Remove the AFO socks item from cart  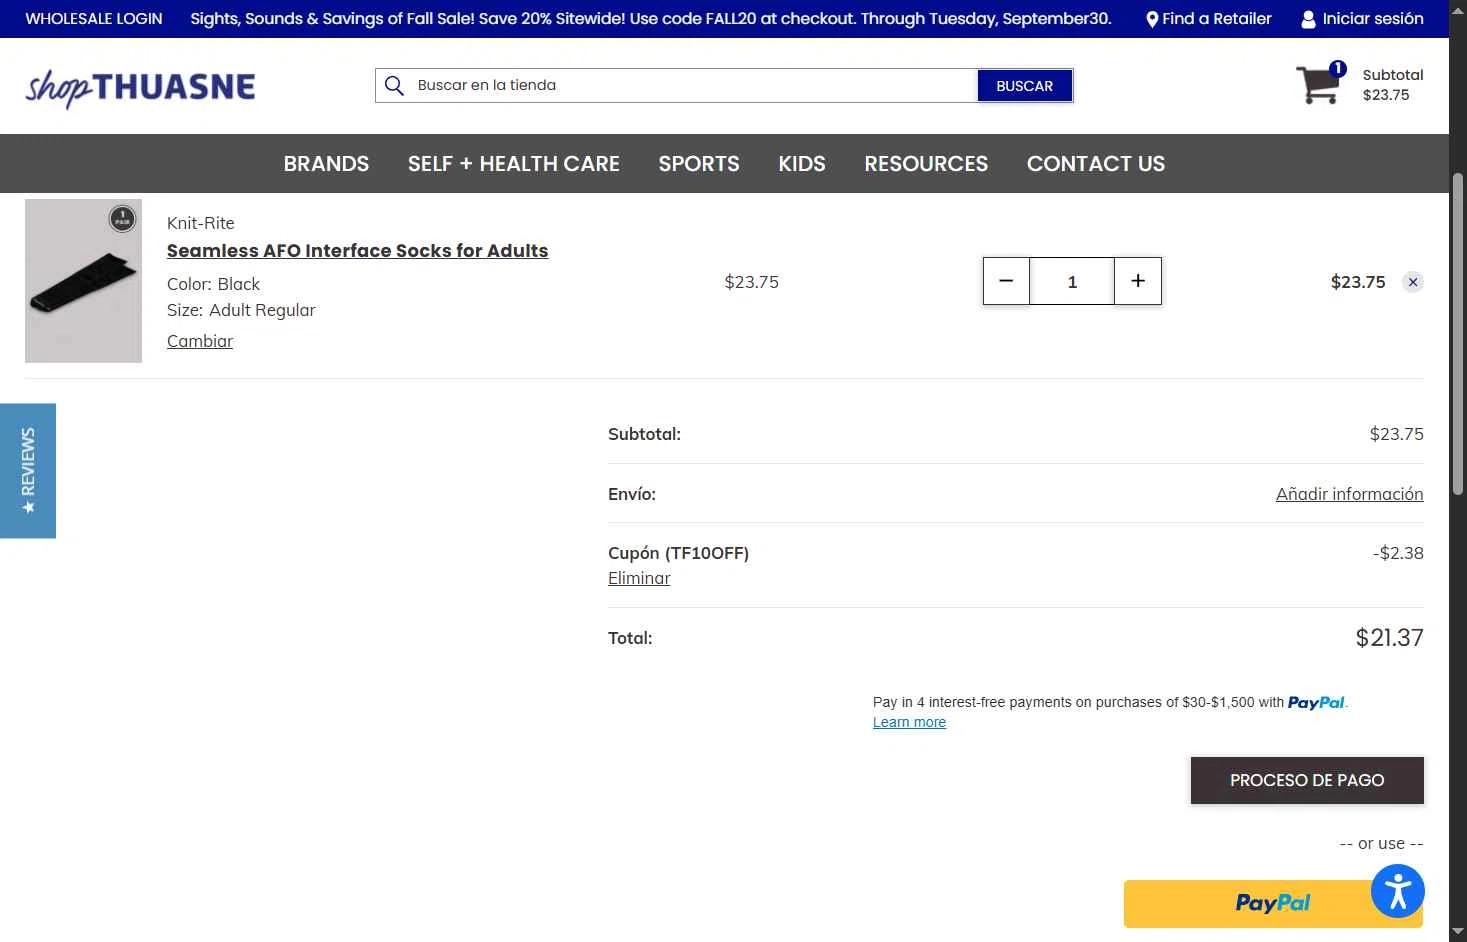click(1413, 282)
